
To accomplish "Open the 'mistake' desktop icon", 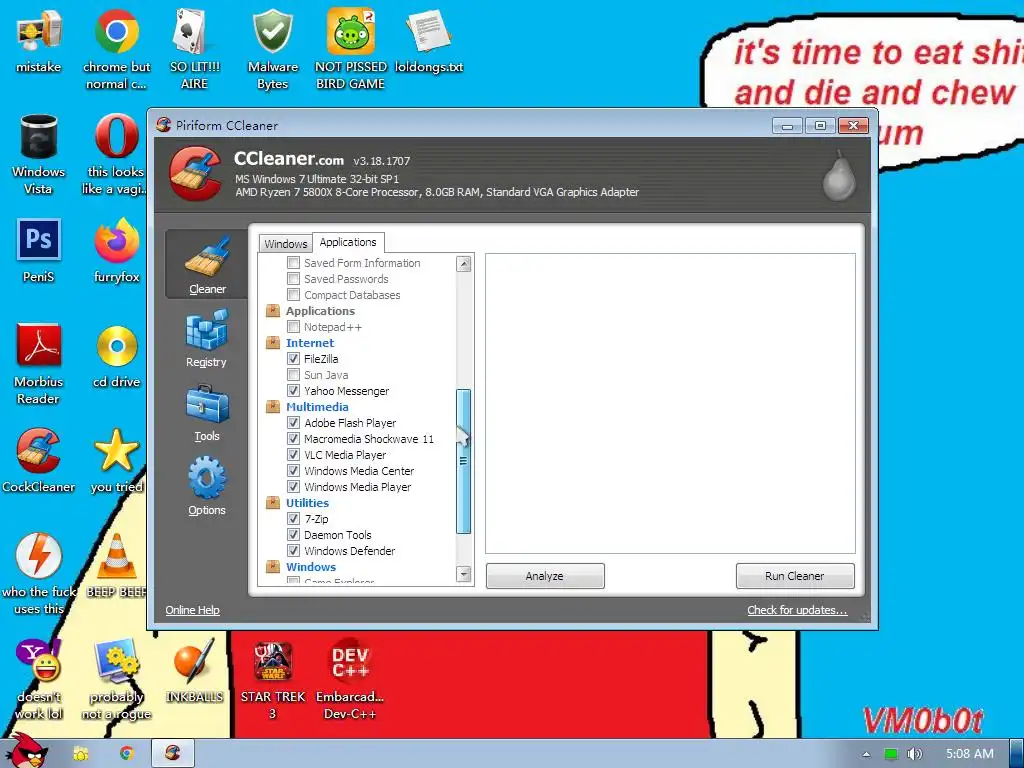I will pos(39,41).
